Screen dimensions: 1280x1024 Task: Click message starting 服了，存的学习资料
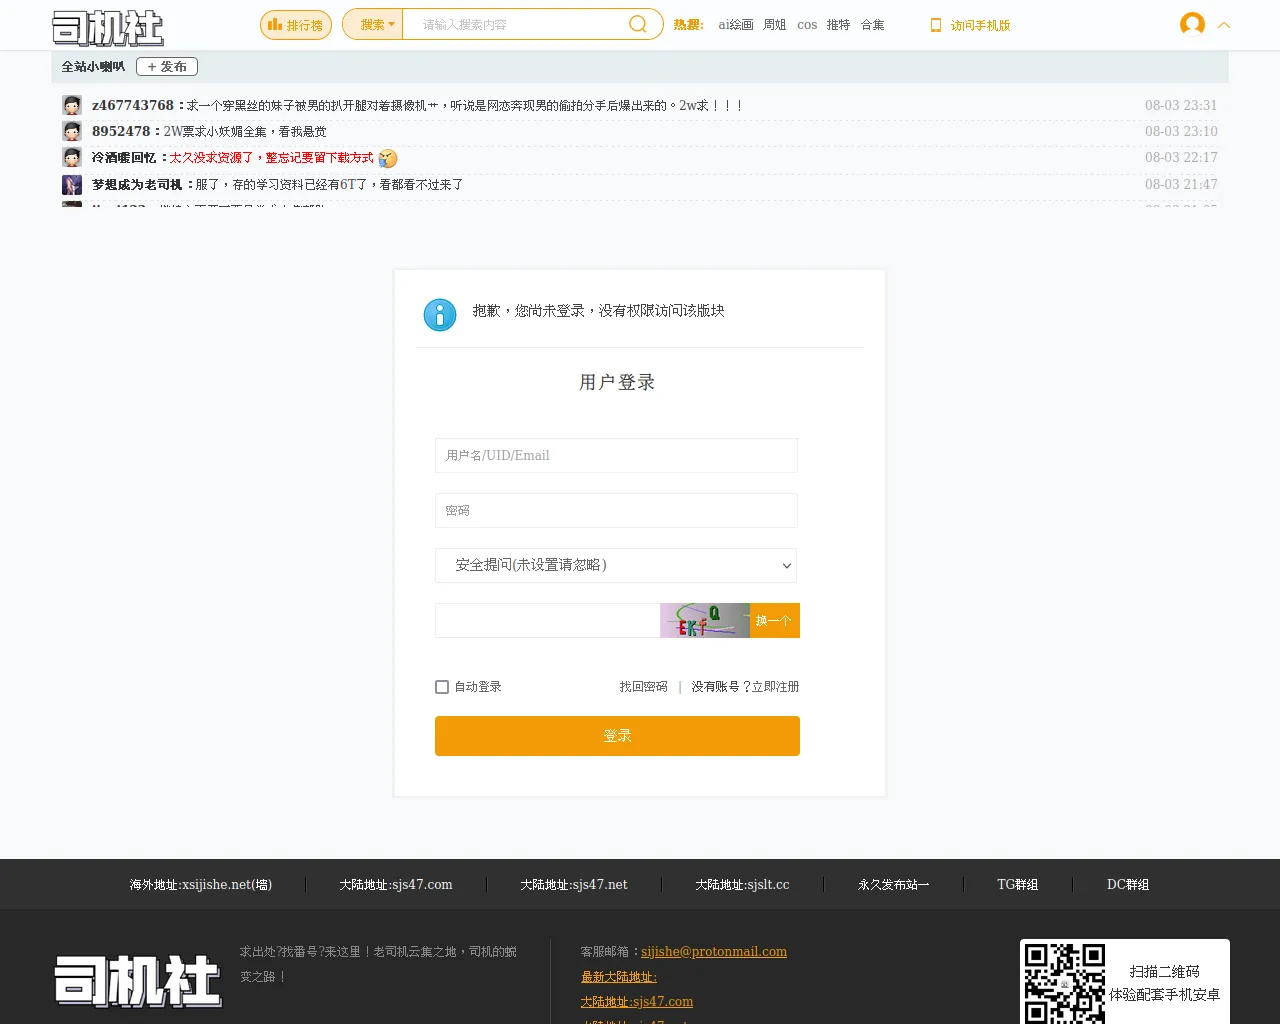[329, 184]
